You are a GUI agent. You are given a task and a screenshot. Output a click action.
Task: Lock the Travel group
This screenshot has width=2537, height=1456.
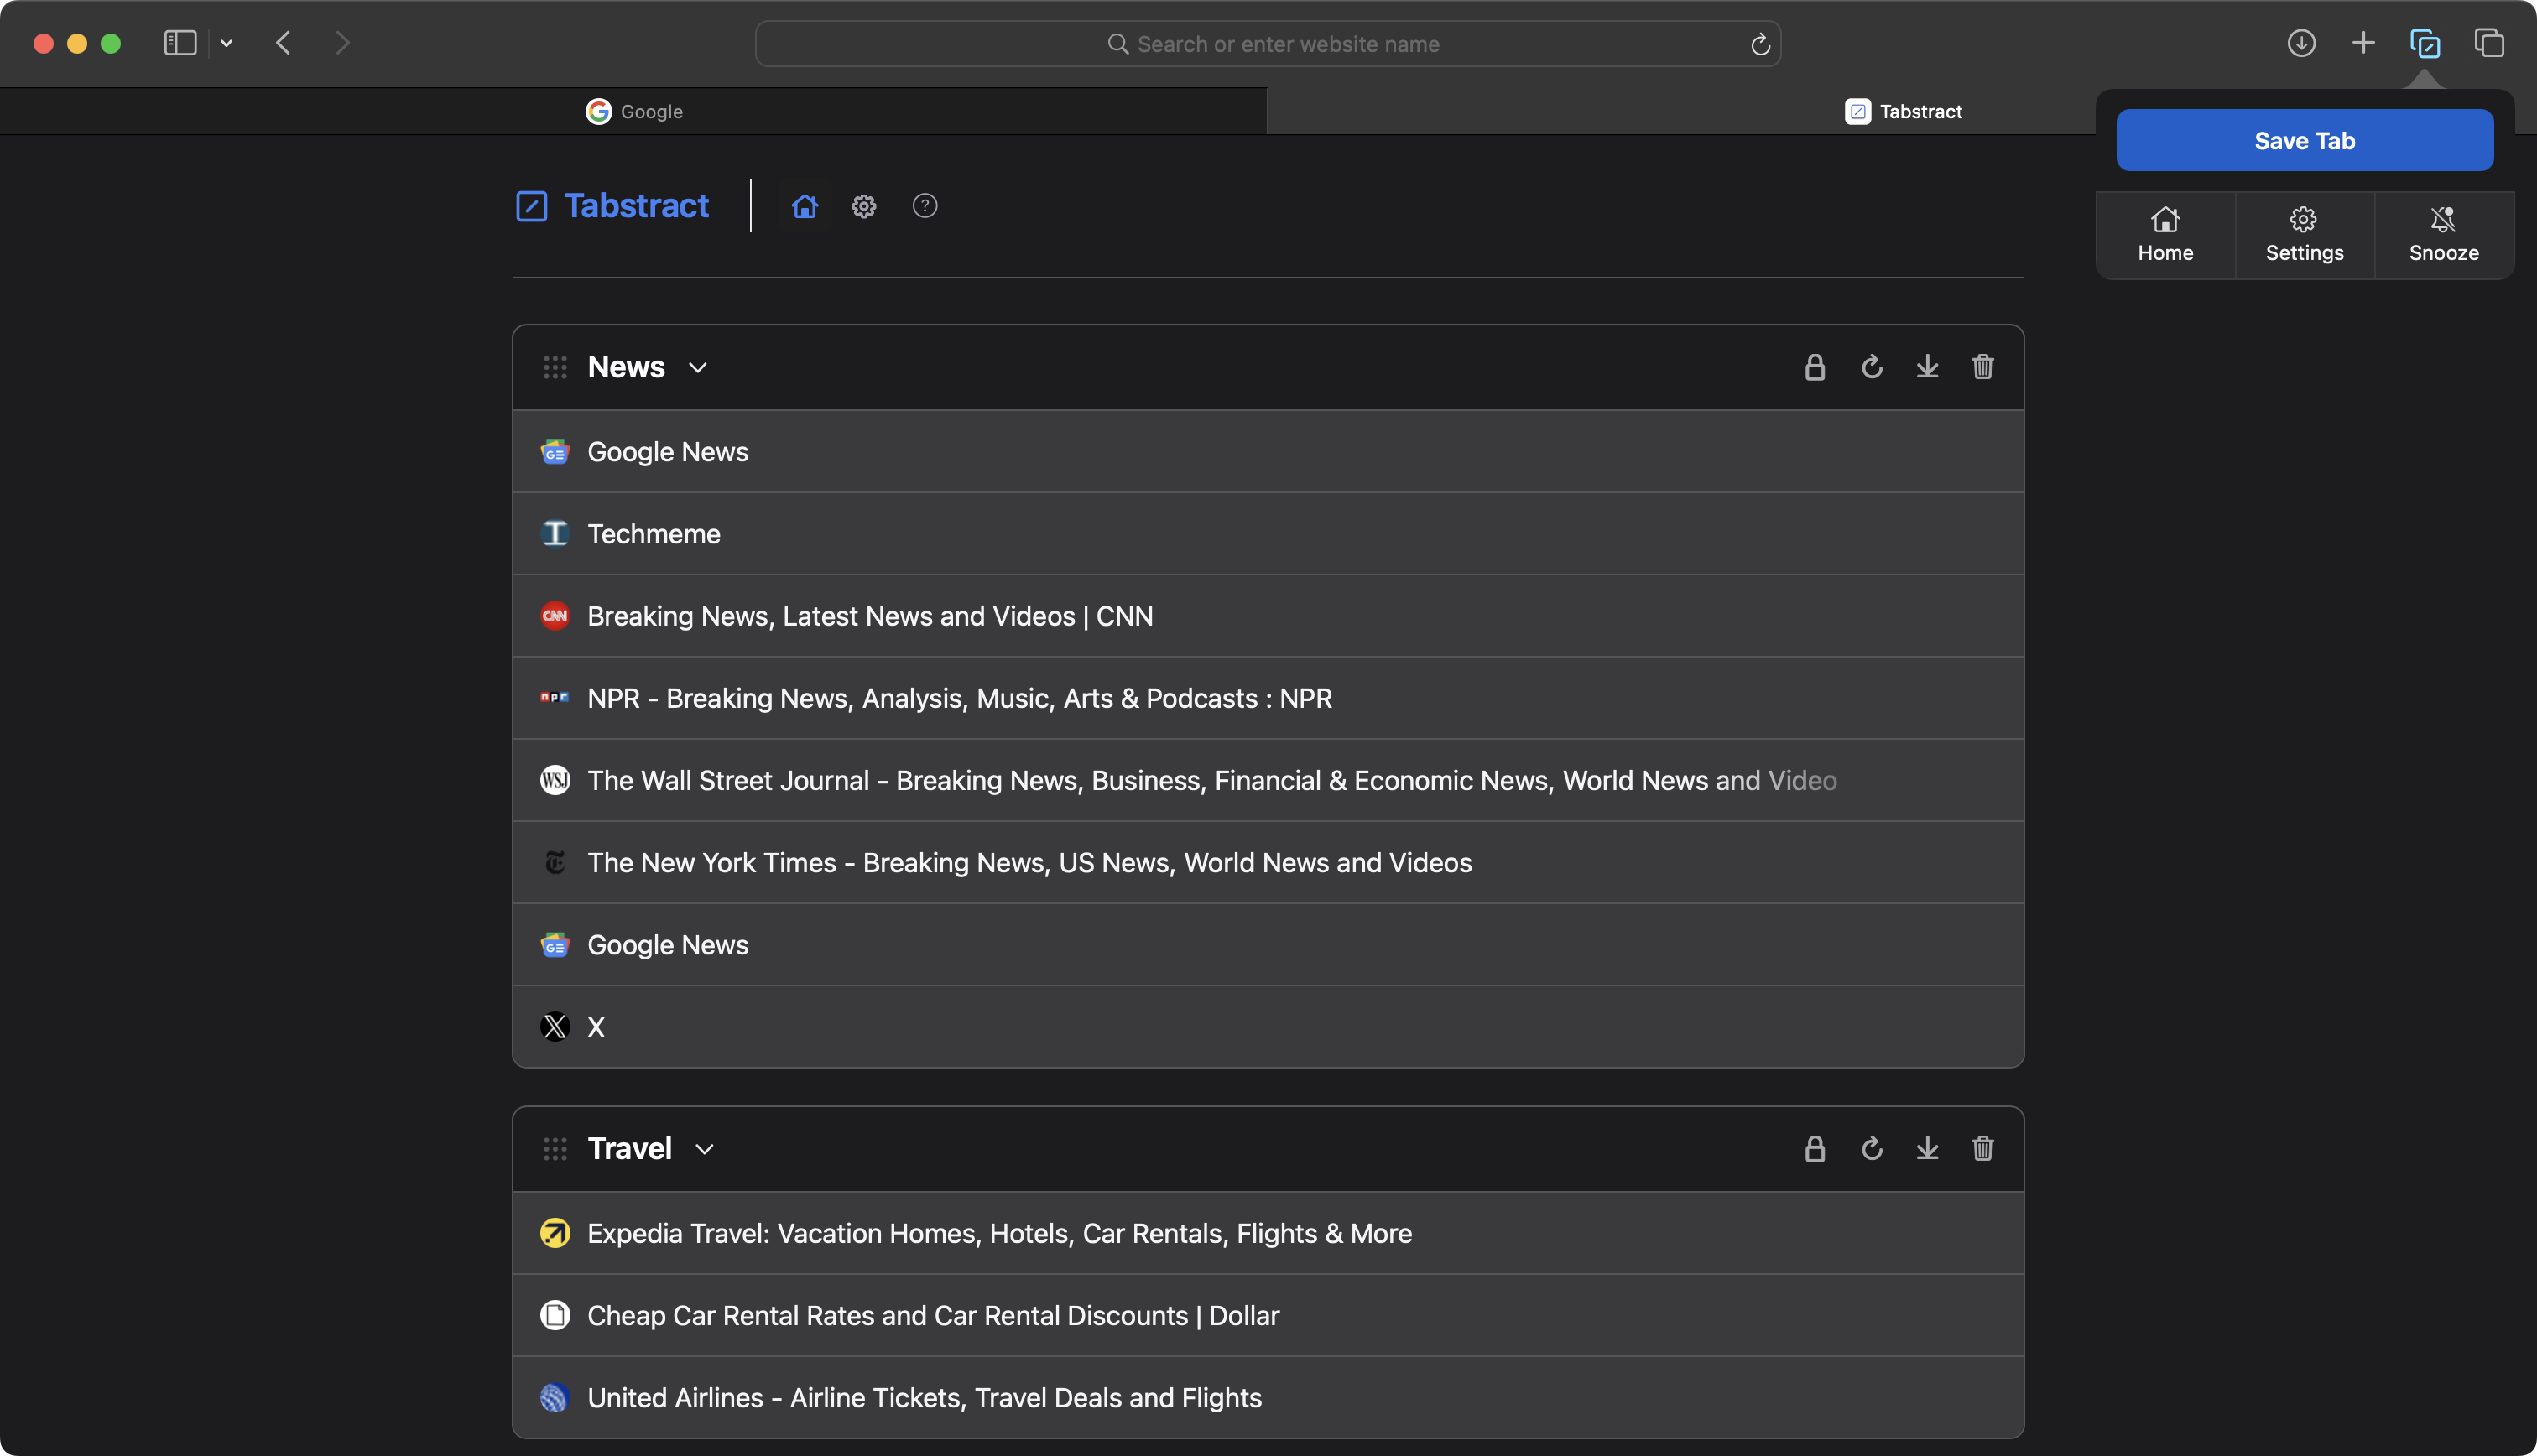[x=1814, y=1148]
